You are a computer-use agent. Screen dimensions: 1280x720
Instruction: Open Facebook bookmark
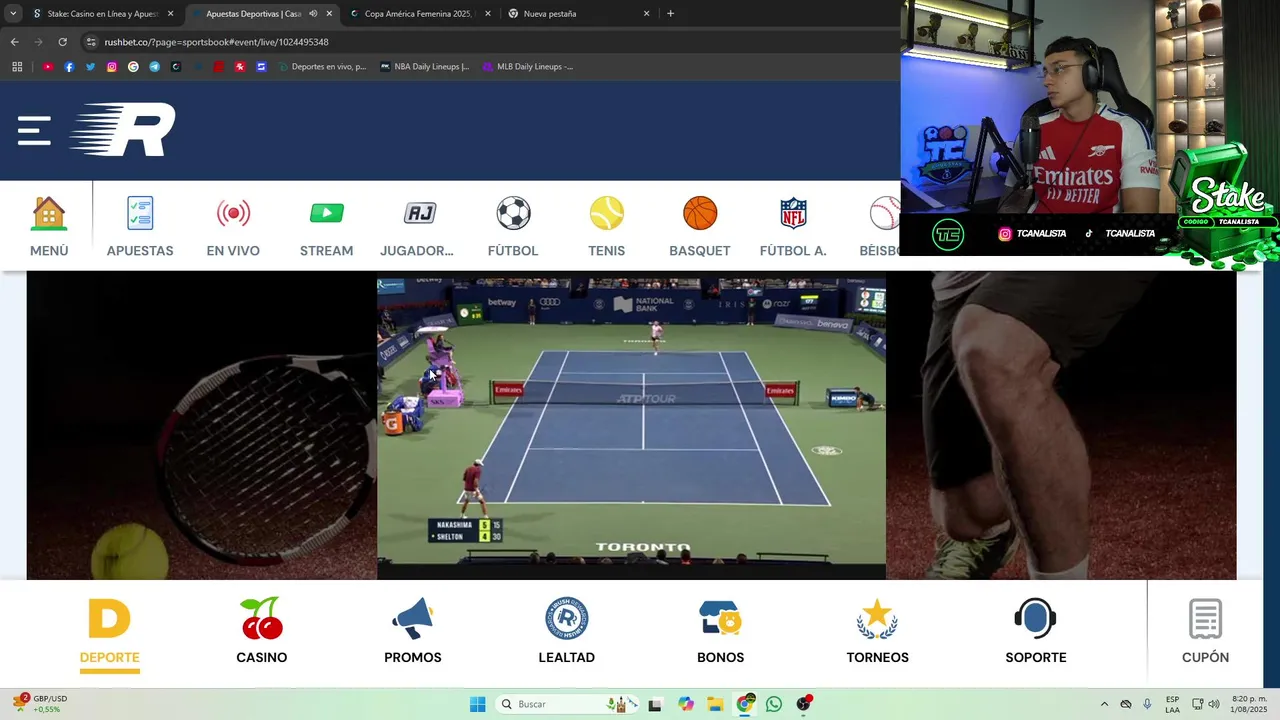point(69,67)
